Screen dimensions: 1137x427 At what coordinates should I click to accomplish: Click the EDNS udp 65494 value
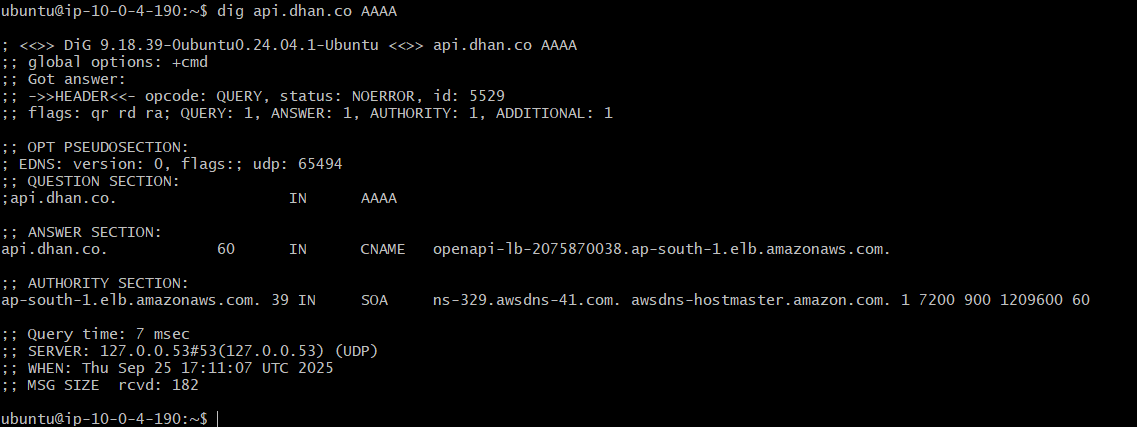(x=320, y=164)
